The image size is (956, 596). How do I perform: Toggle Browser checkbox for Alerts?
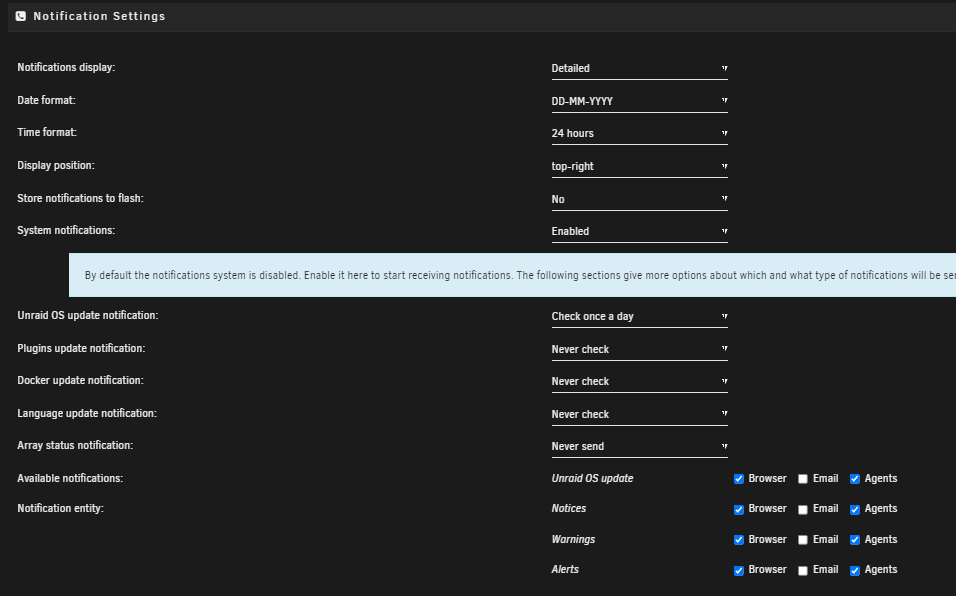pos(739,570)
